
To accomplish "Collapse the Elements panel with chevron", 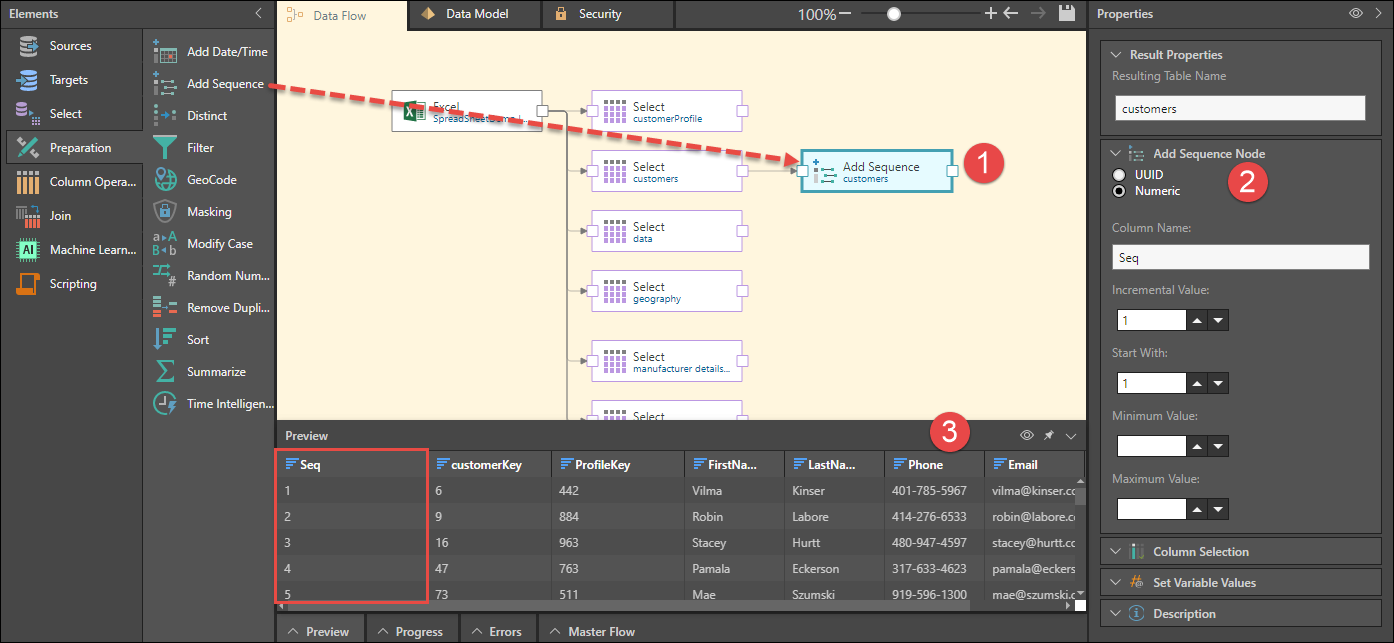I will (259, 14).
